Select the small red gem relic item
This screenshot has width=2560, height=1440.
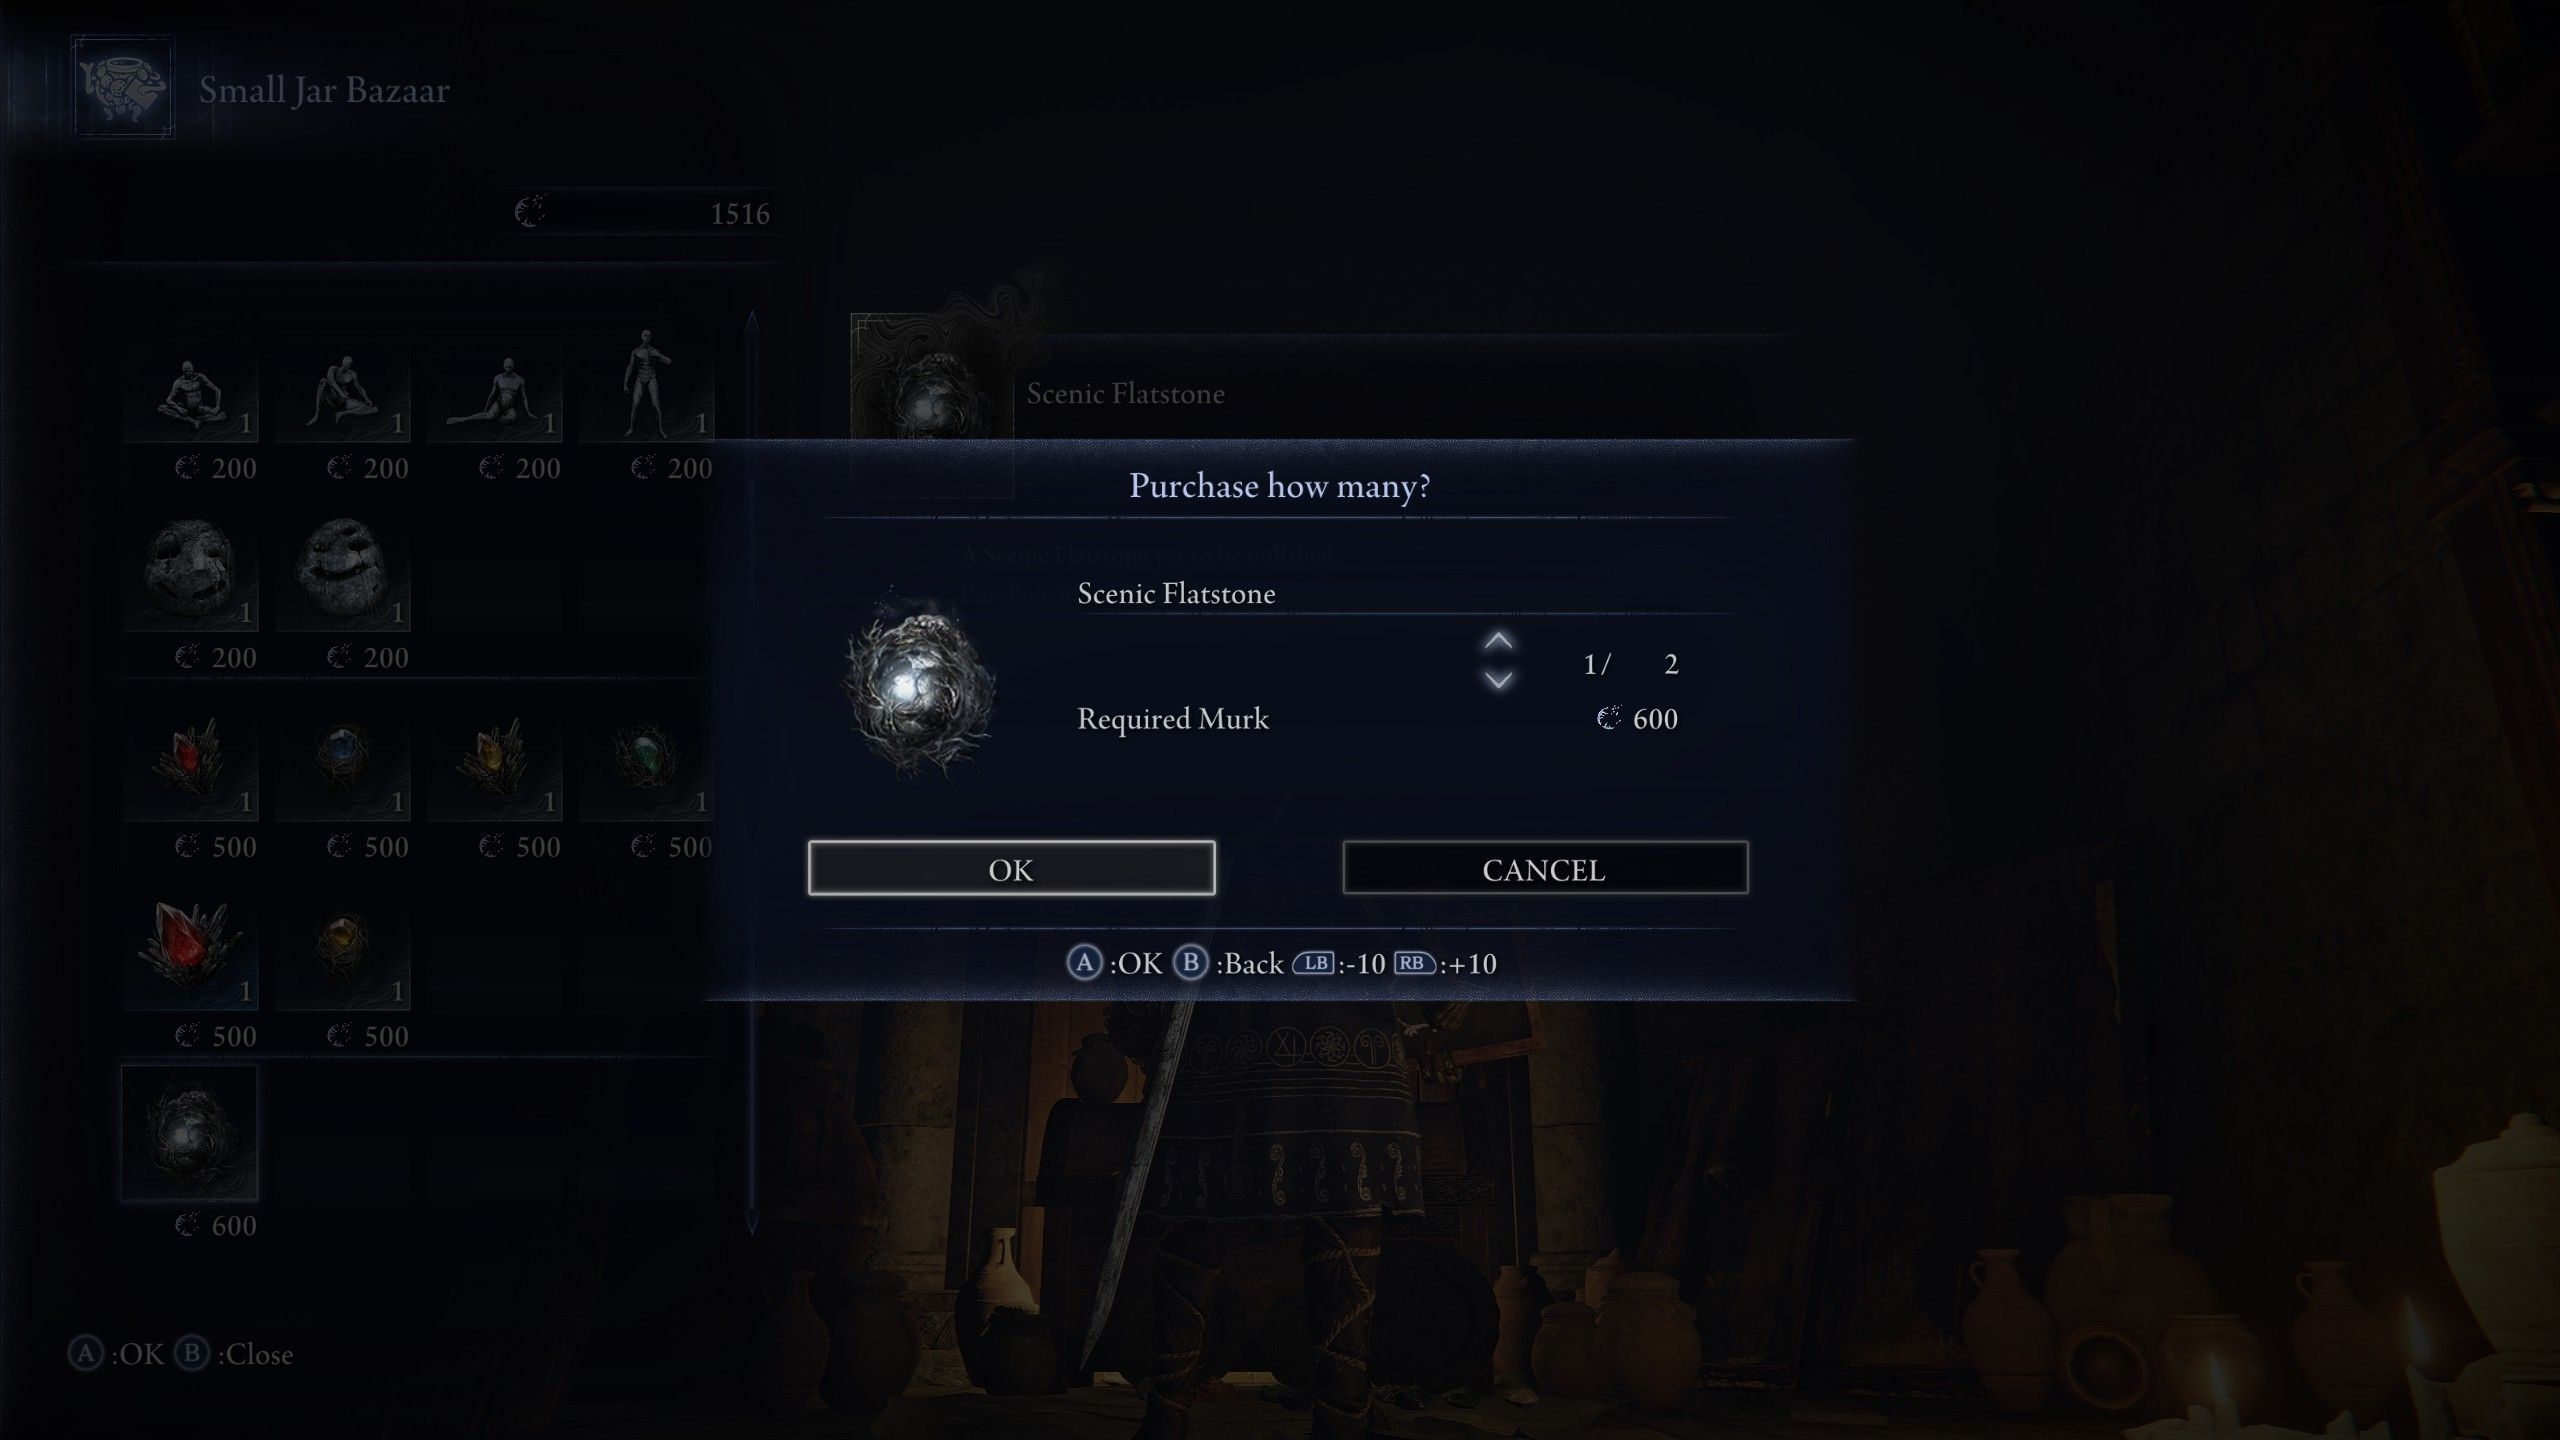pyautogui.click(x=190, y=758)
